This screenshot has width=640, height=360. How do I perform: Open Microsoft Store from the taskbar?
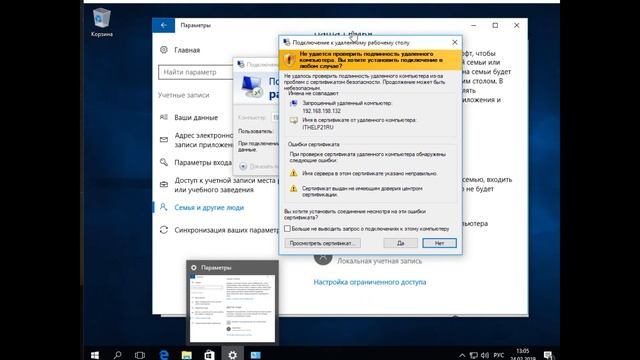click(209, 355)
